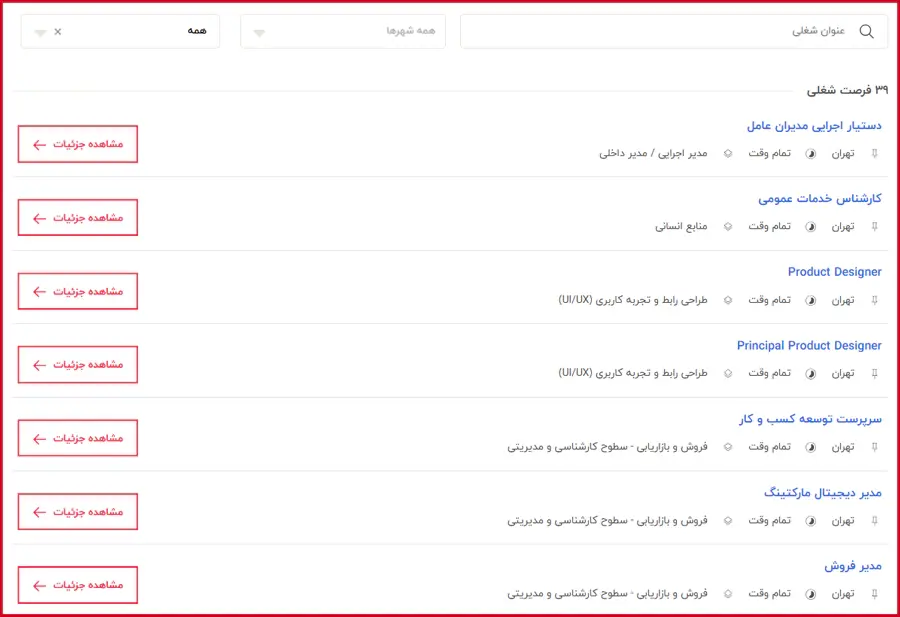The height and width of the screenshot is (617, 900).
Task: Click the arrow icon in the 'مدیر دیجیتال مارکتینگ' details button
Action: pyautogui.click(x=39, y=512)
